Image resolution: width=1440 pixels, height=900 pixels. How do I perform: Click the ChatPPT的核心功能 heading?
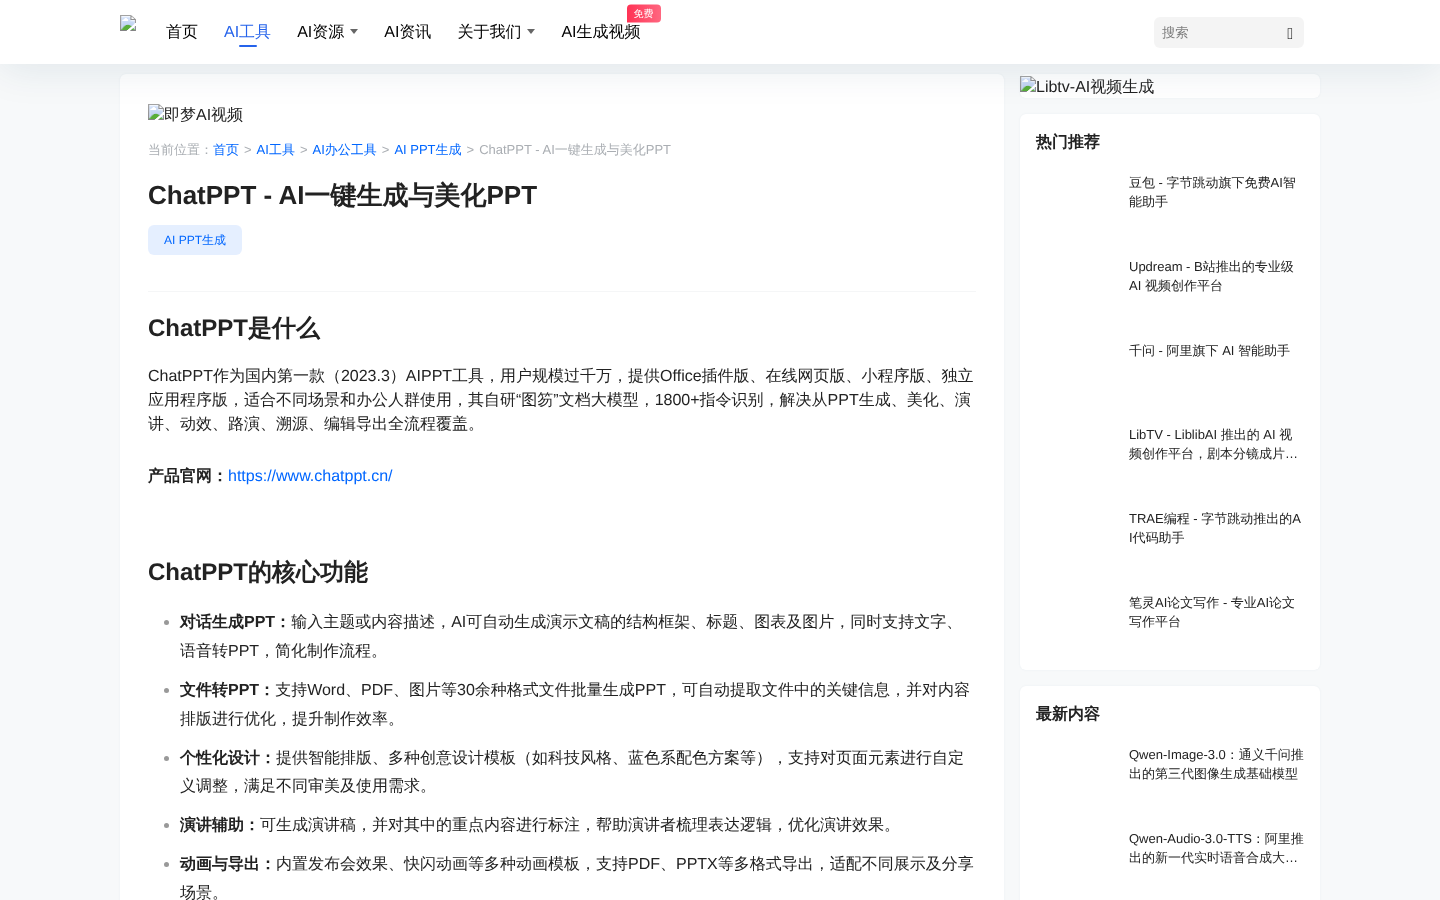click(x=258, y=572)
